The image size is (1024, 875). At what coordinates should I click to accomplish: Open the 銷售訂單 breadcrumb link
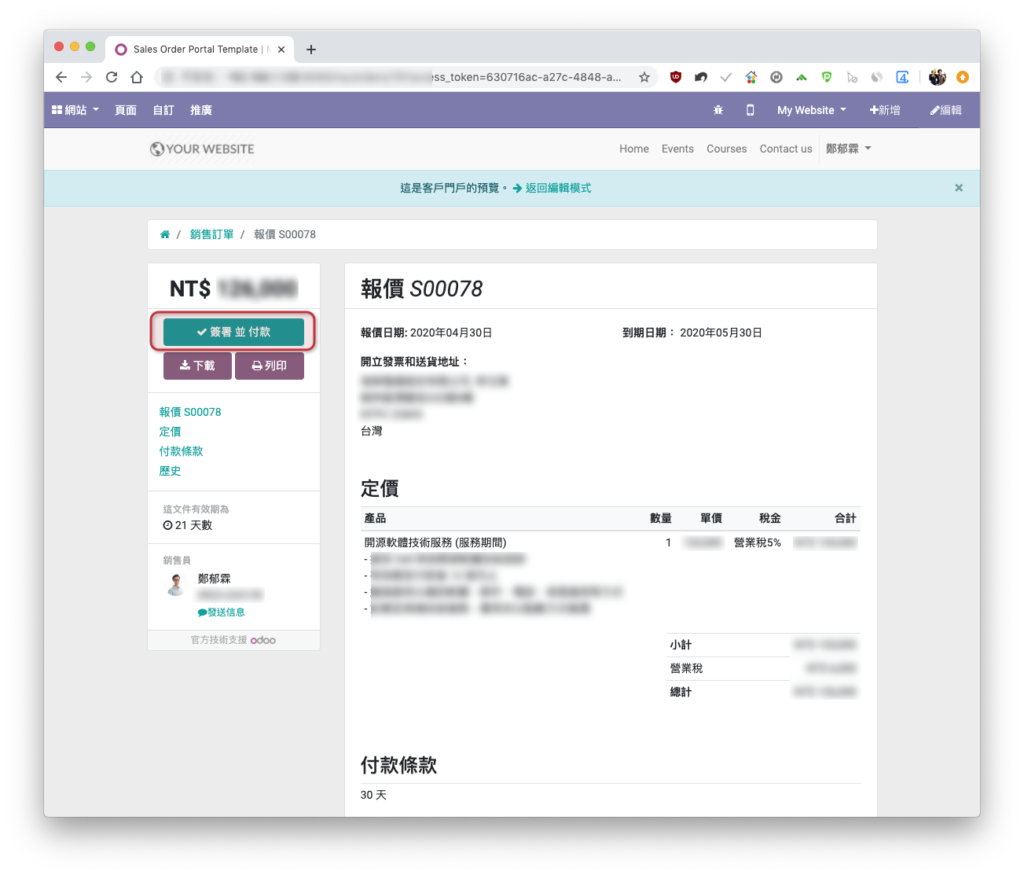(x=212, y=234)
